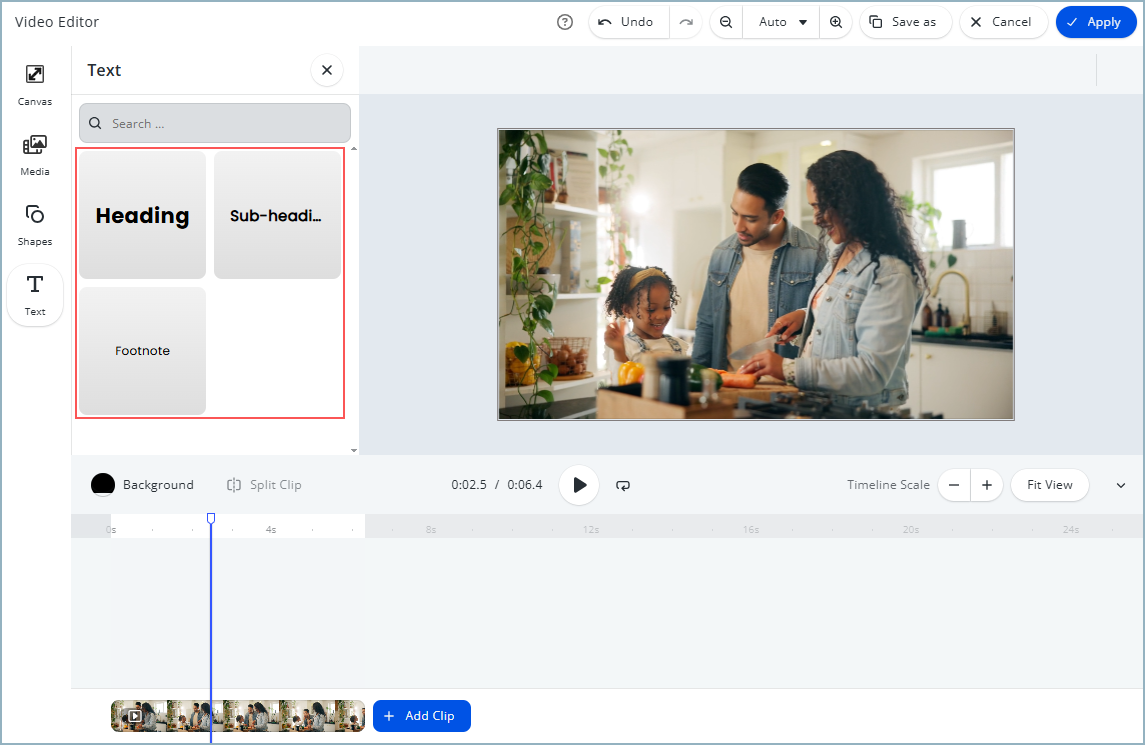Toggle loop playback
The height and width of the screenshot is (745, 1145).
point(623,485)
